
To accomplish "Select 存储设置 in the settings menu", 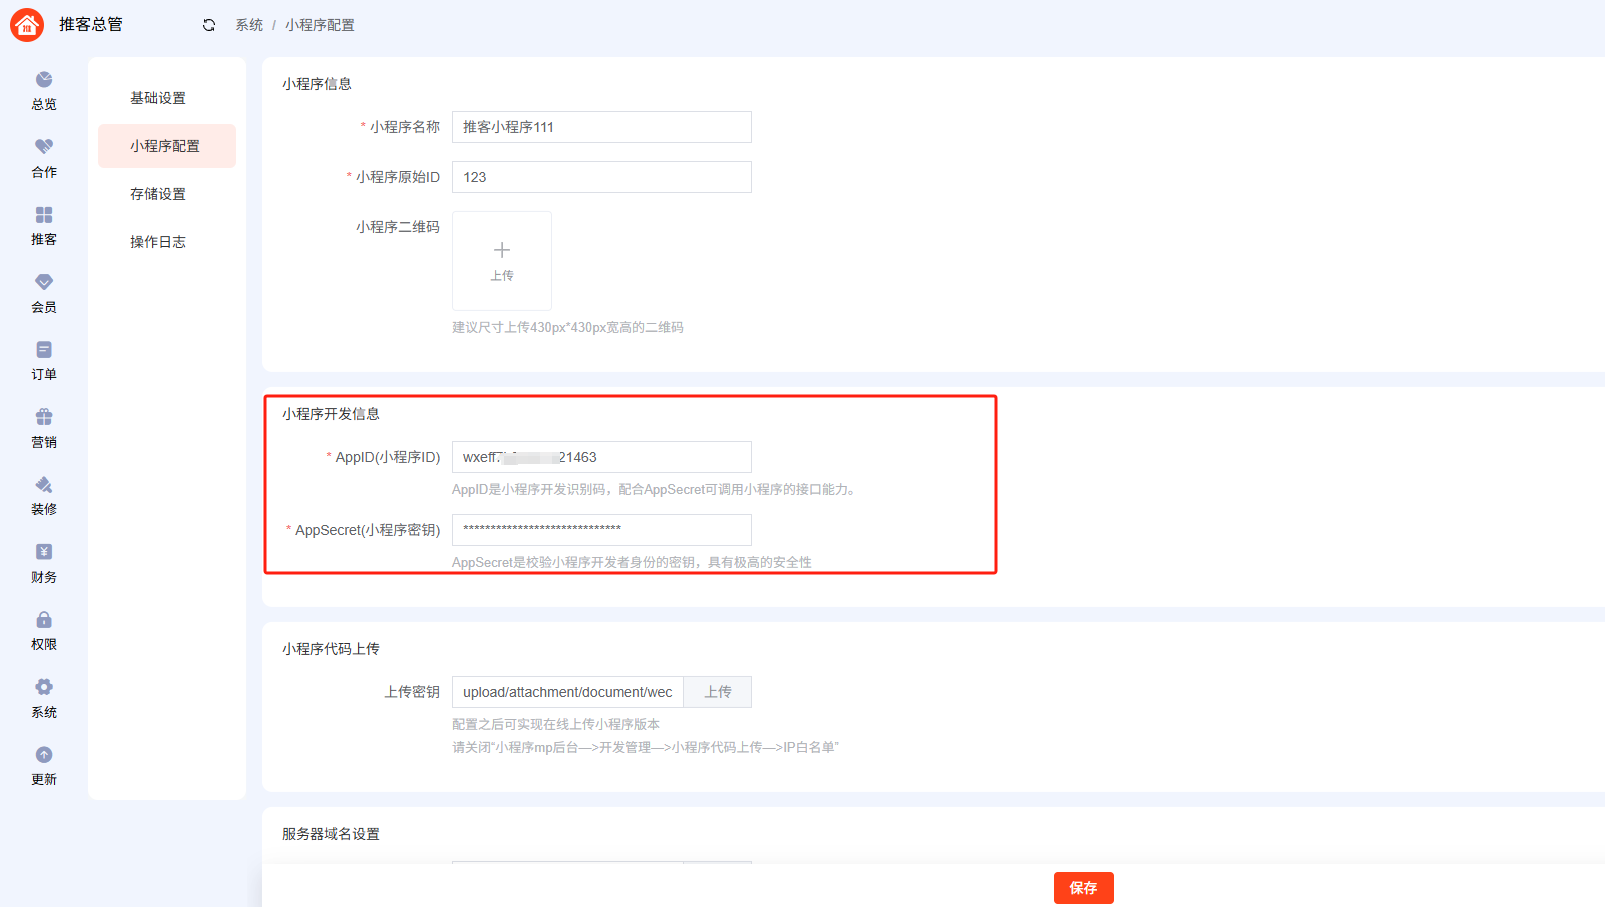I will (x=158, y=194).
